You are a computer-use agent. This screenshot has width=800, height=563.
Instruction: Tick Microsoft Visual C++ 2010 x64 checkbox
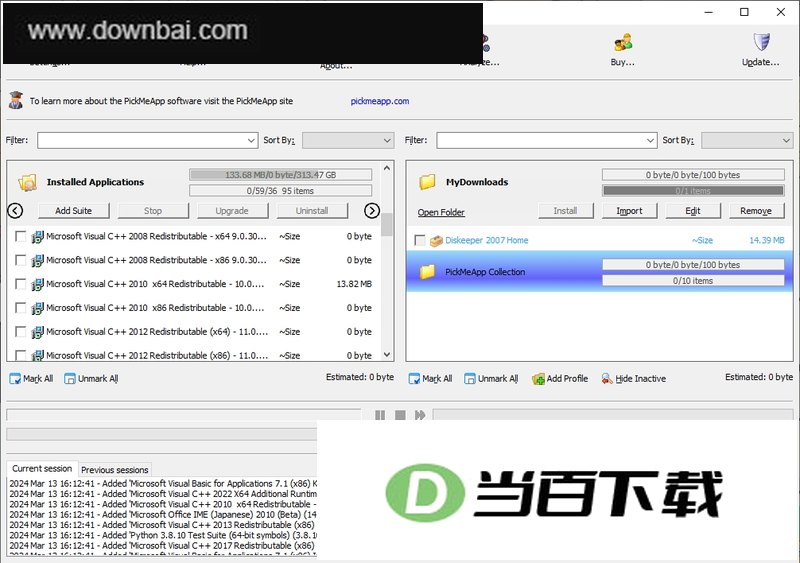[20, 284]
